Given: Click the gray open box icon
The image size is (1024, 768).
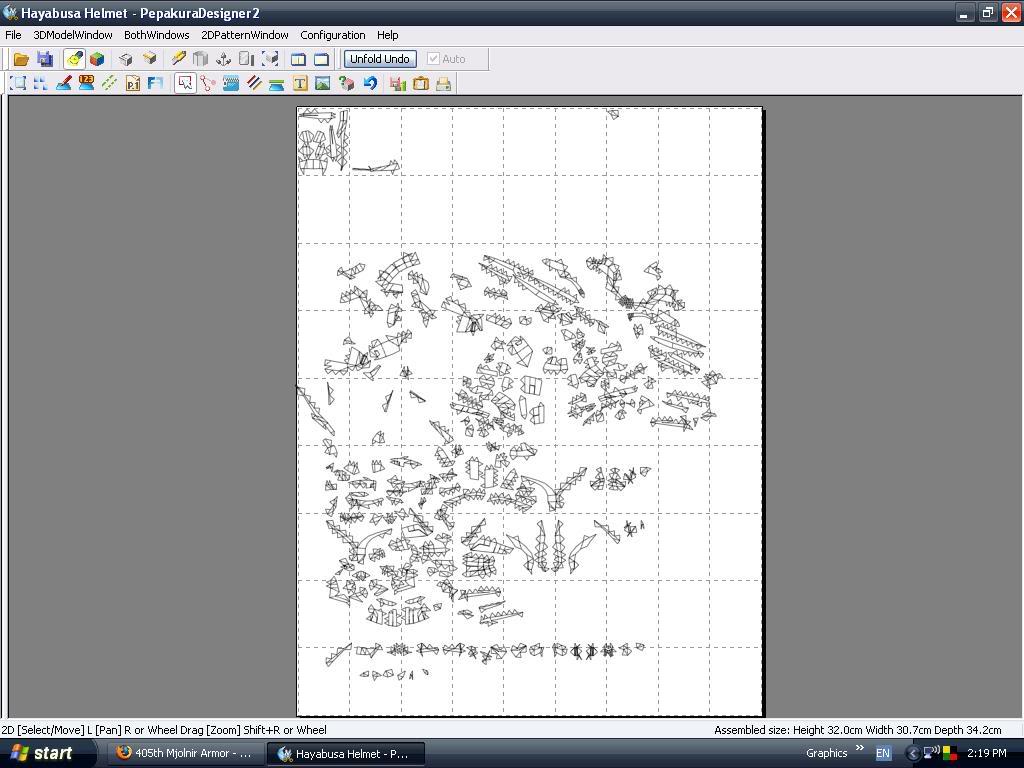Looking at the screenshot, I should (125, 59).
